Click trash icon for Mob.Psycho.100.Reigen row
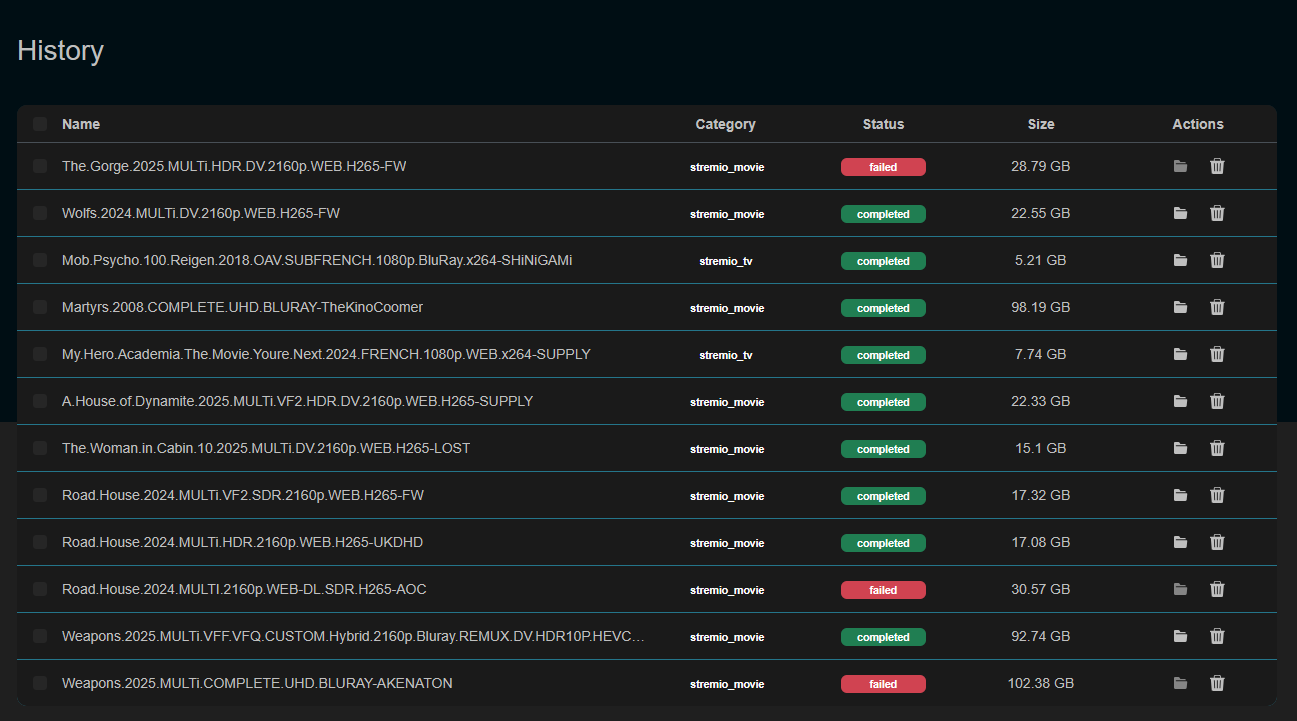Image resolution: width=1297 pixels, height=721 pixels. 1217,260
